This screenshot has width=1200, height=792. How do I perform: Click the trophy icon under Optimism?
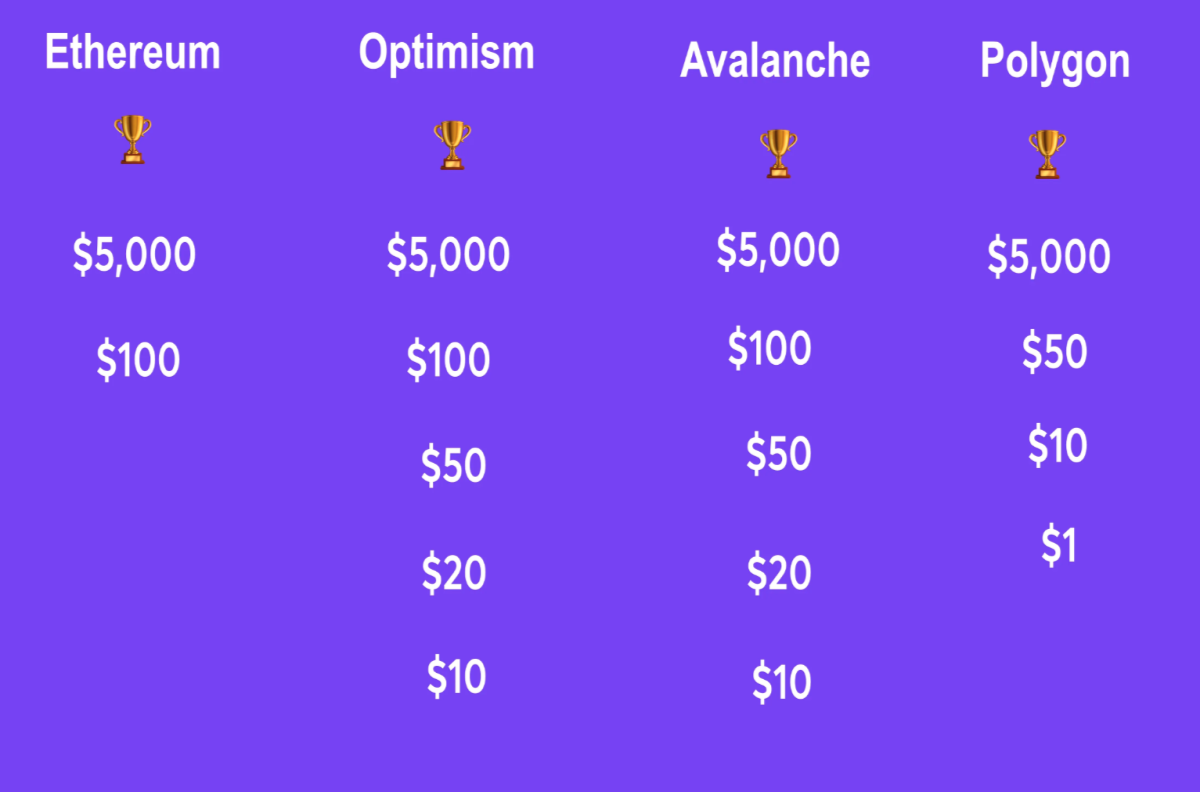pyautogui.click(x=452, y=145)
